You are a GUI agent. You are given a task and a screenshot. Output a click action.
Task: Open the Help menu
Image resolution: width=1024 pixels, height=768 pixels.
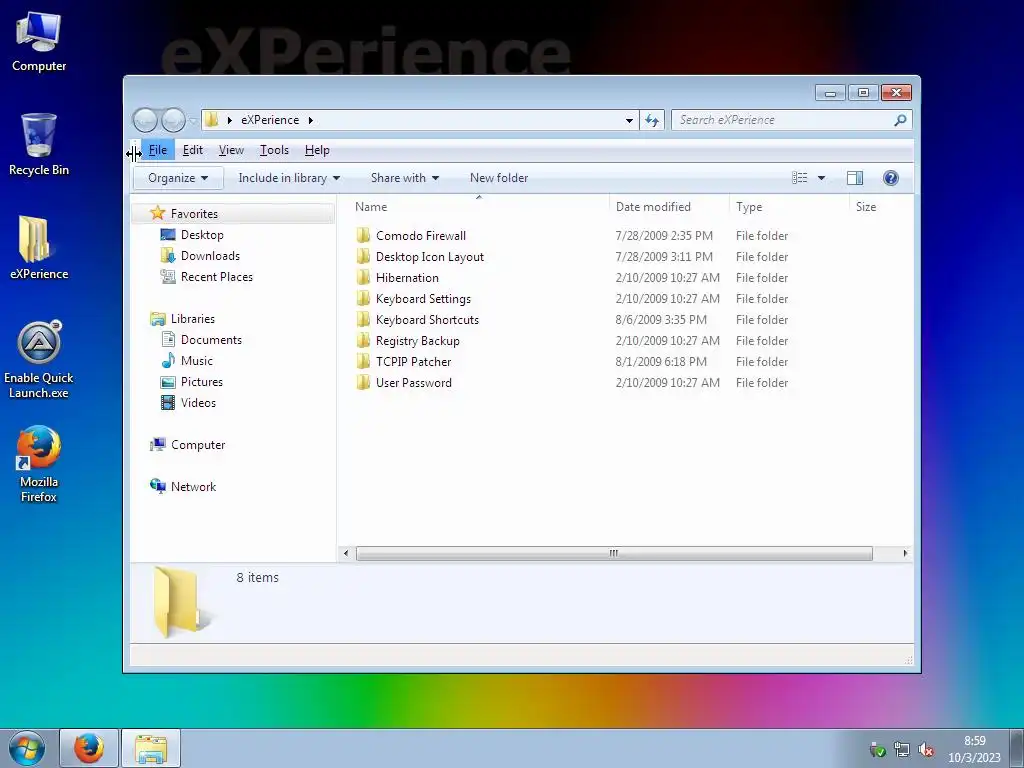(x=317, y=150)
